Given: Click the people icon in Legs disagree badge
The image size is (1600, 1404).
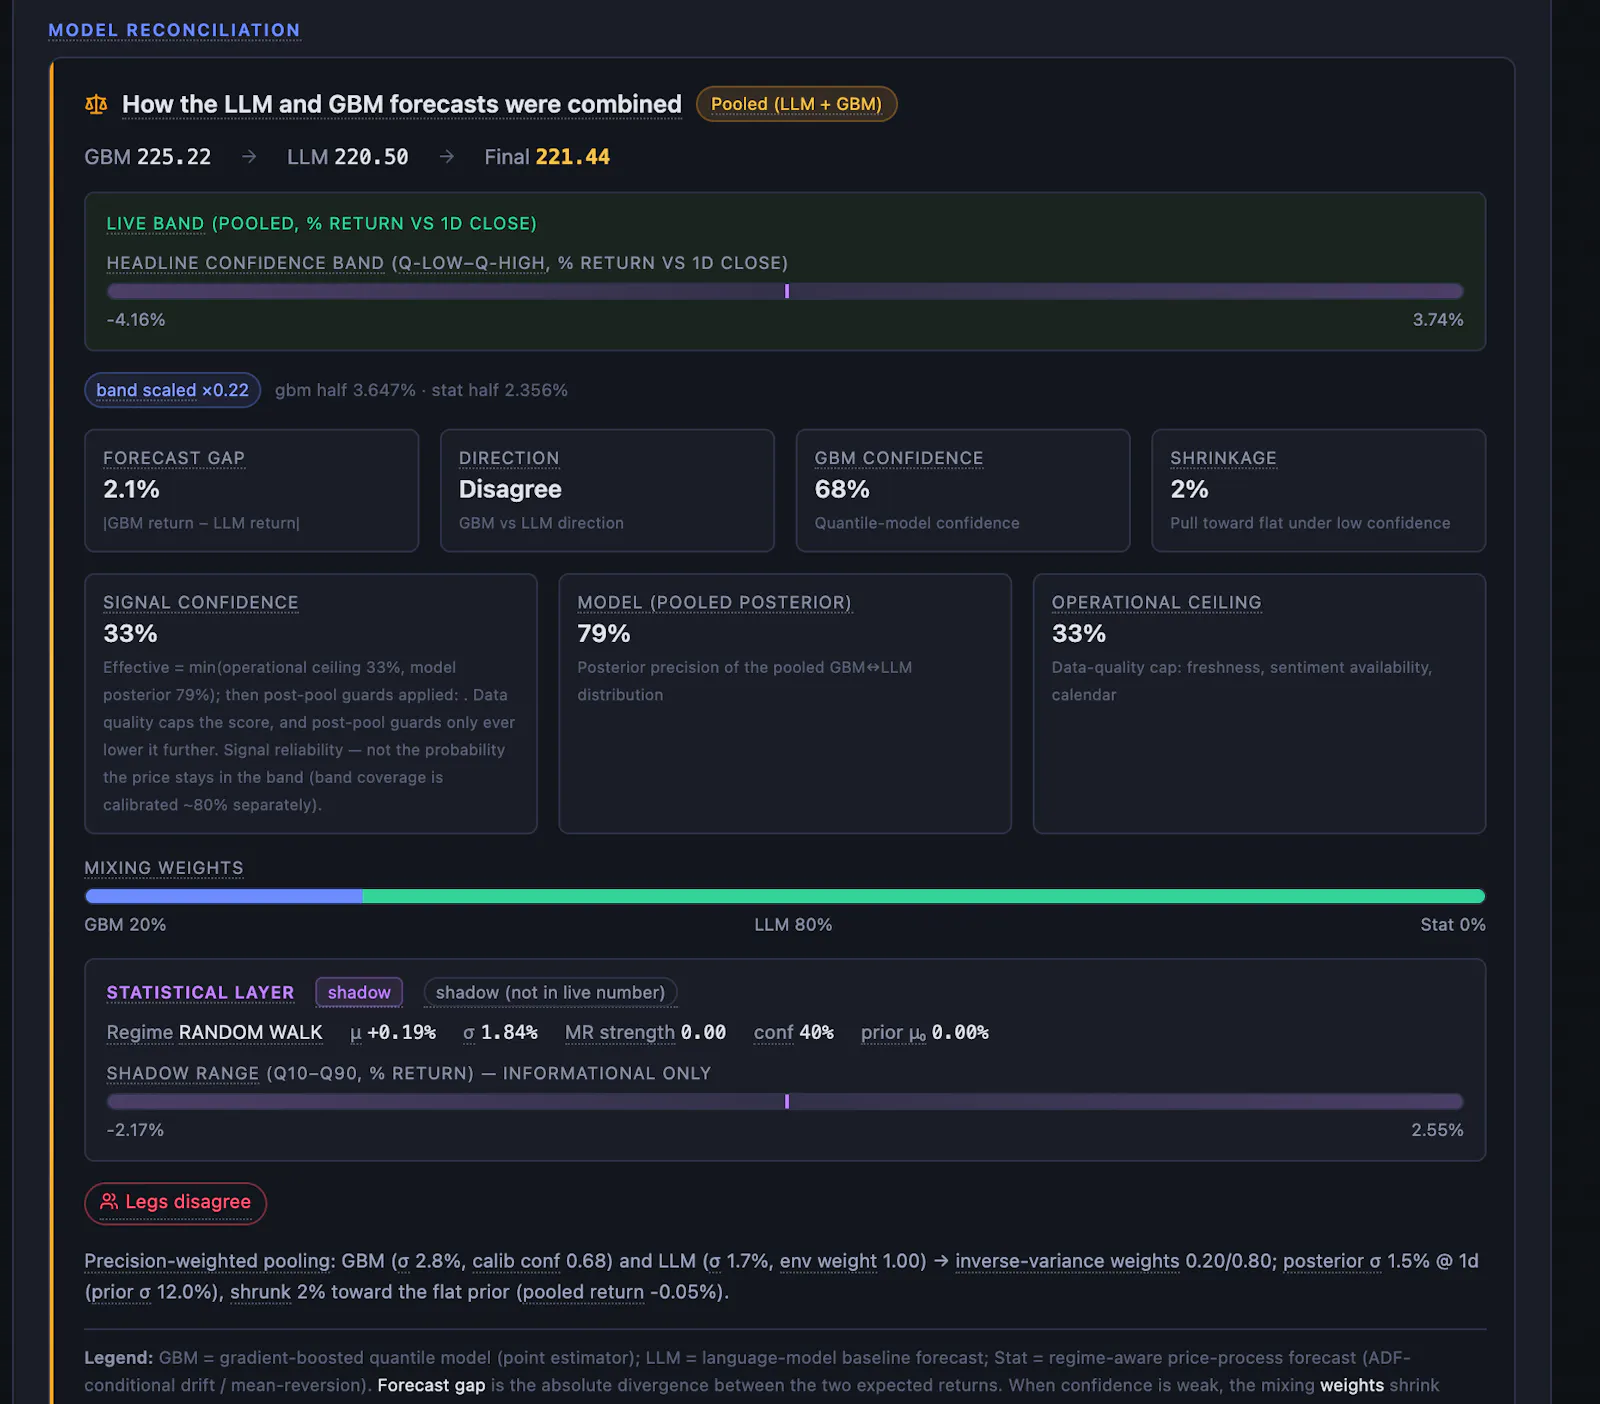Looking at the screenshot, I should click(109, 1202).
